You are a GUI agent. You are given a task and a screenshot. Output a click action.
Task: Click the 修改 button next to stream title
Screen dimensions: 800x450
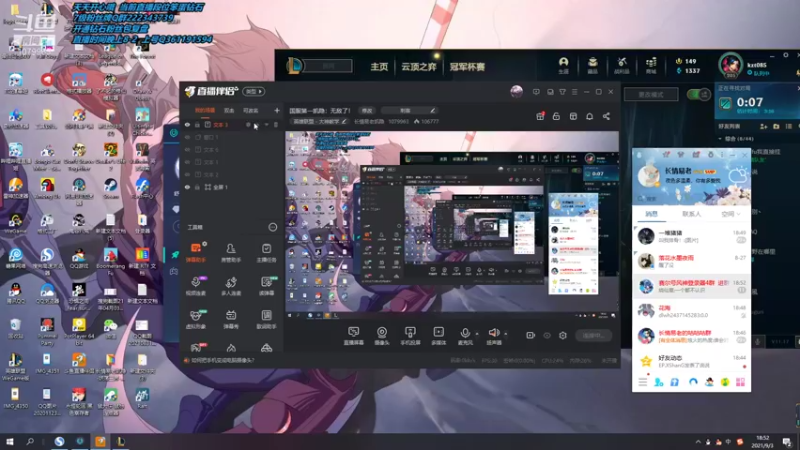tap(367, 110)
